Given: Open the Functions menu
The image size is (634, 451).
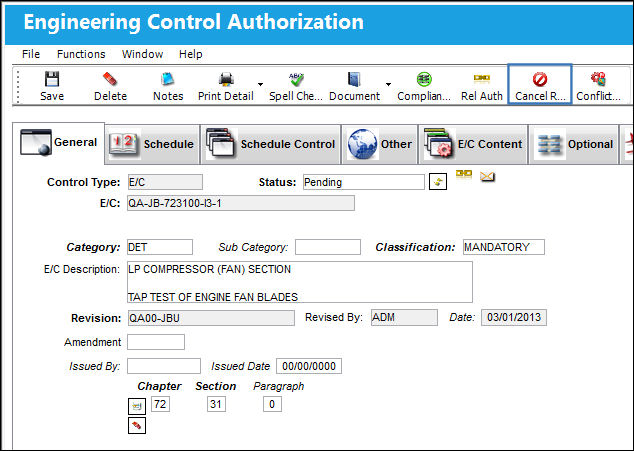Looking at the screenshot, I should (81, 54).
